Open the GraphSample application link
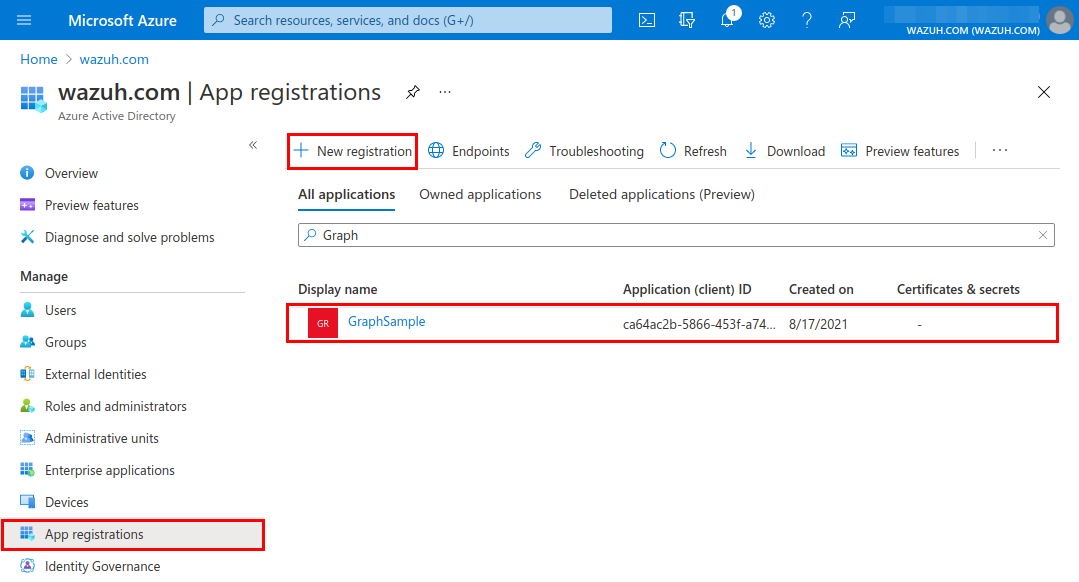Image resolution: width=1079 pixels, height=582 pixels. (387, 321)
